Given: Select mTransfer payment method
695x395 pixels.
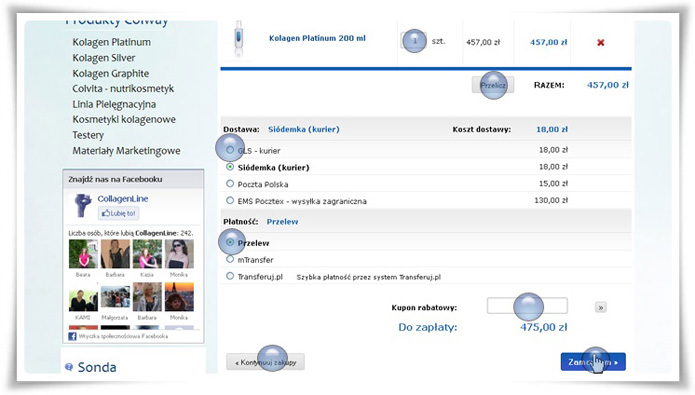Looking at the screenshot, I should [230, 259].
